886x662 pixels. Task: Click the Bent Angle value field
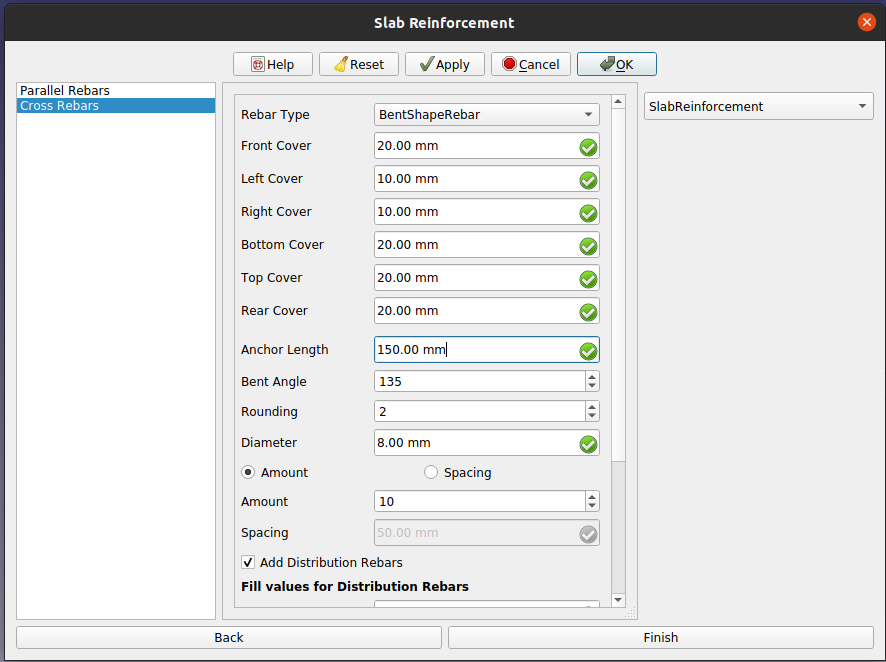click(x=480, y=381)
